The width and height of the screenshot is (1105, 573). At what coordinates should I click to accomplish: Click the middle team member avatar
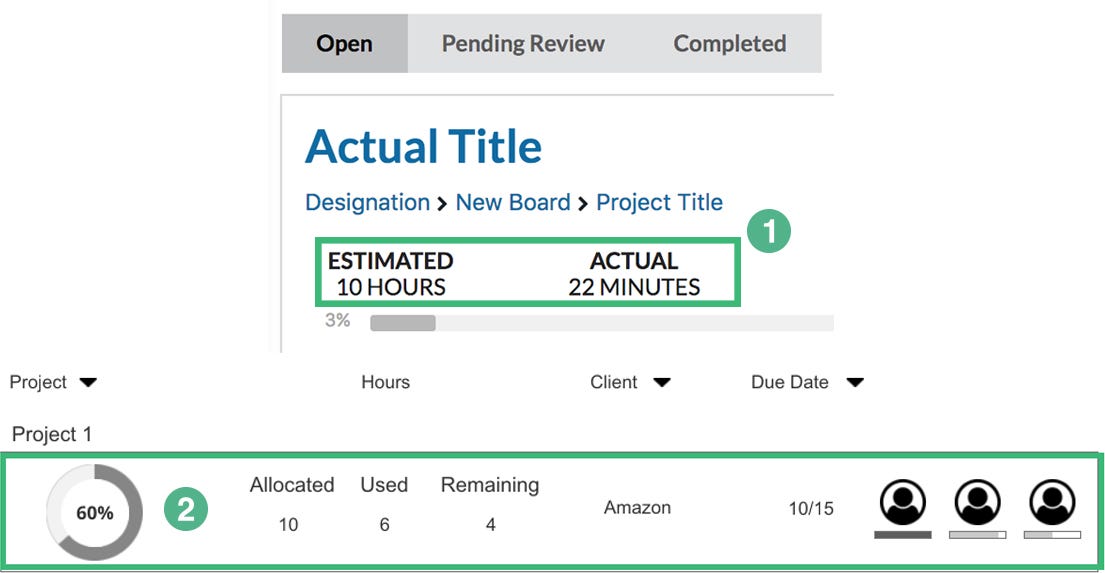click(x=977, y=501)
